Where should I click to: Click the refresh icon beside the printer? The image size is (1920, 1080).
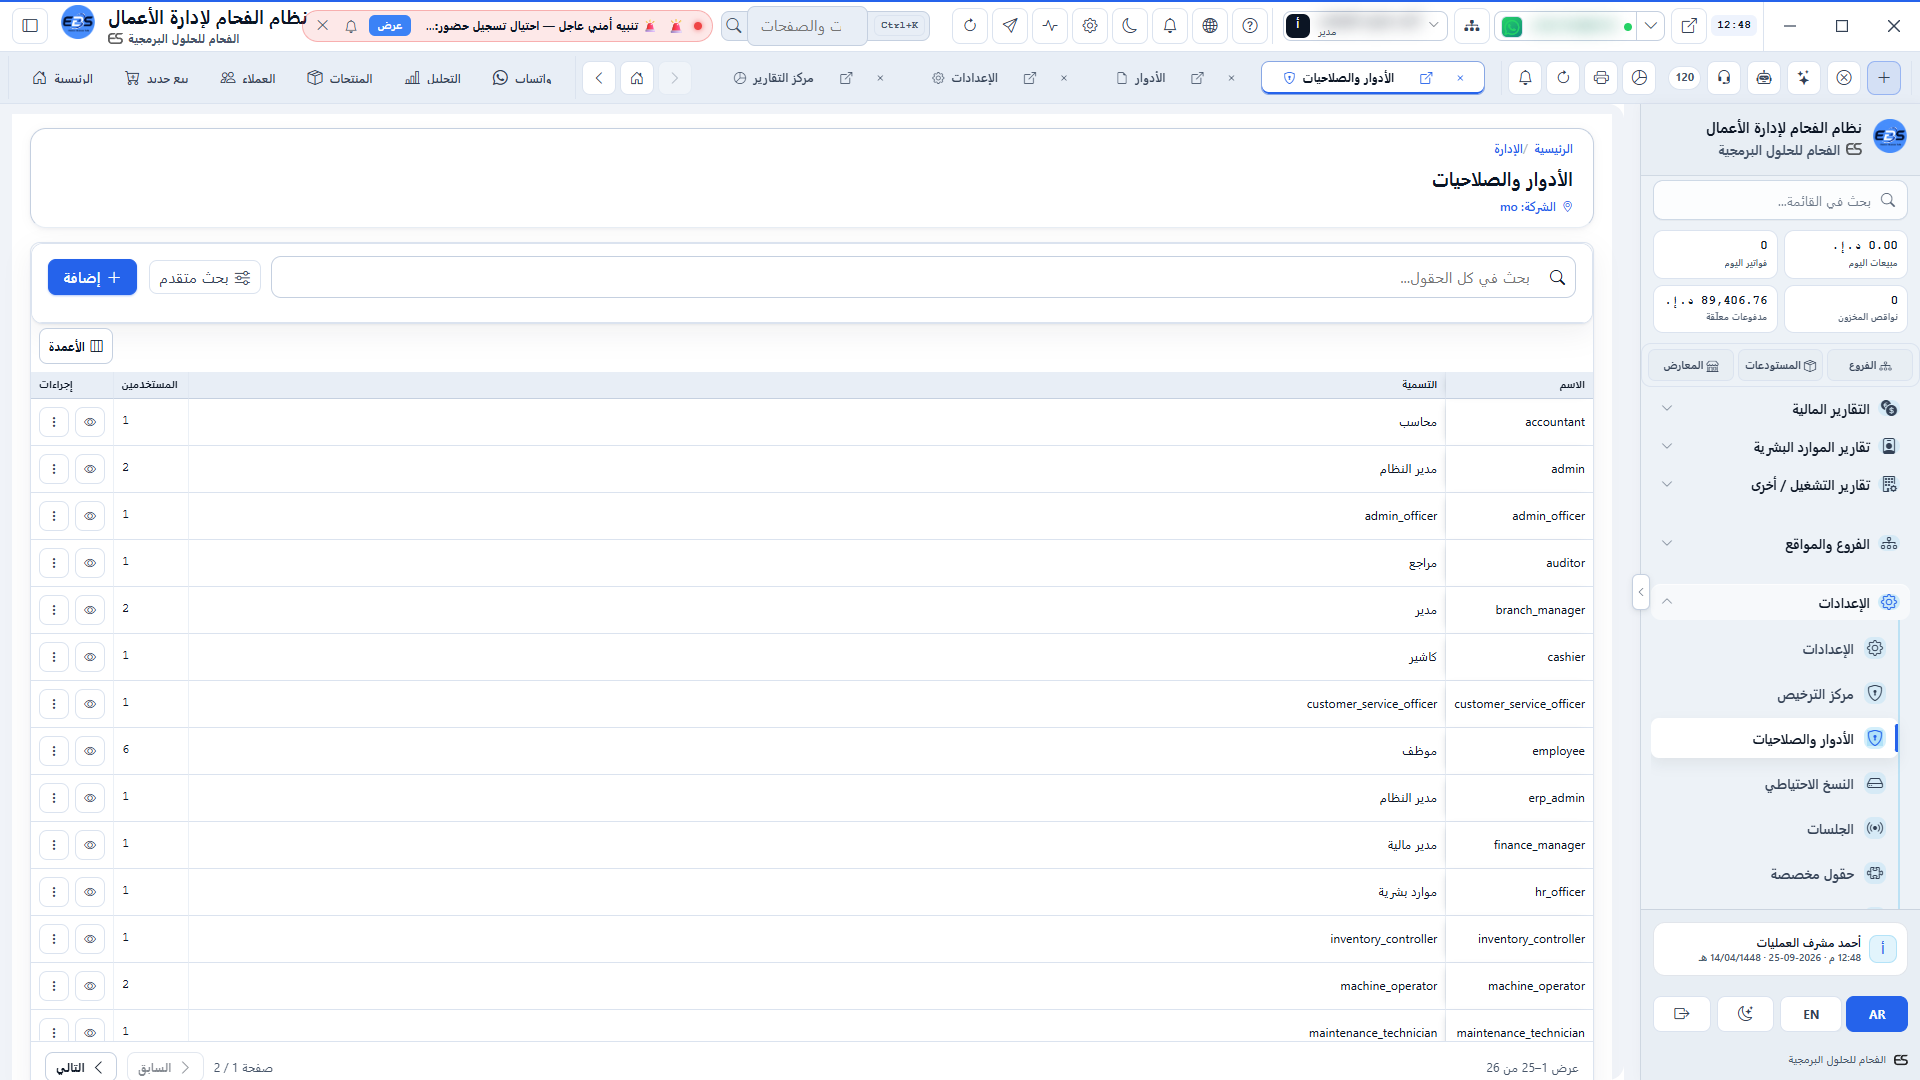1563,78
